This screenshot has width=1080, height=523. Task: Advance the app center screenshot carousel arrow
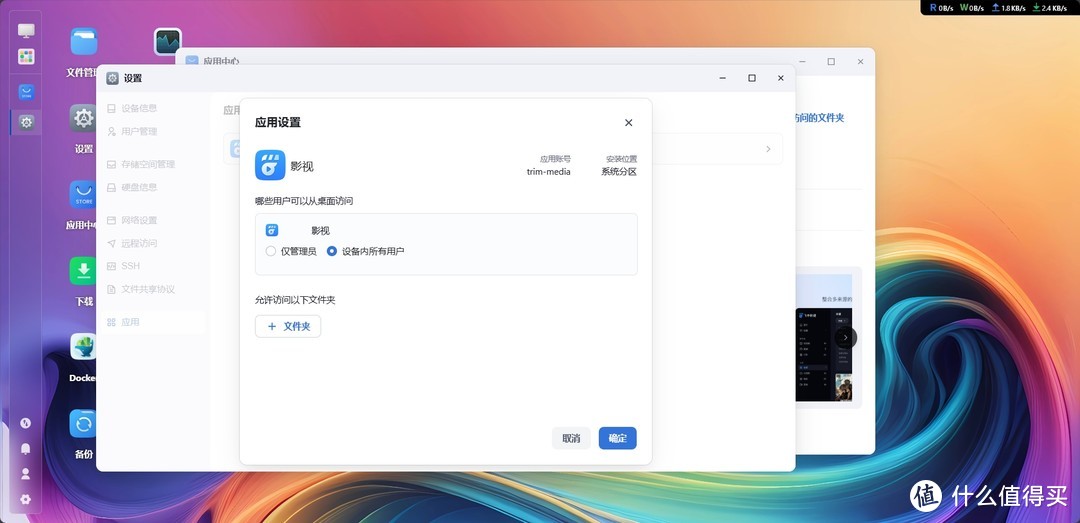pos(846,338)
